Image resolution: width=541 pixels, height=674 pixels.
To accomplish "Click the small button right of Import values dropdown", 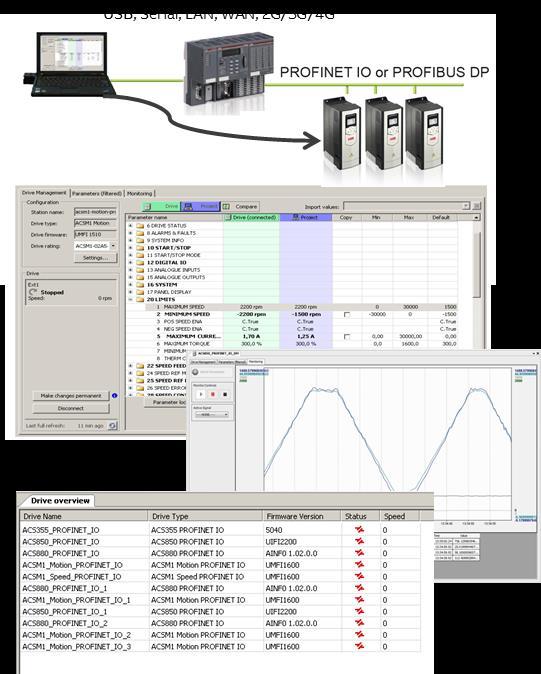I will (477, 206).
